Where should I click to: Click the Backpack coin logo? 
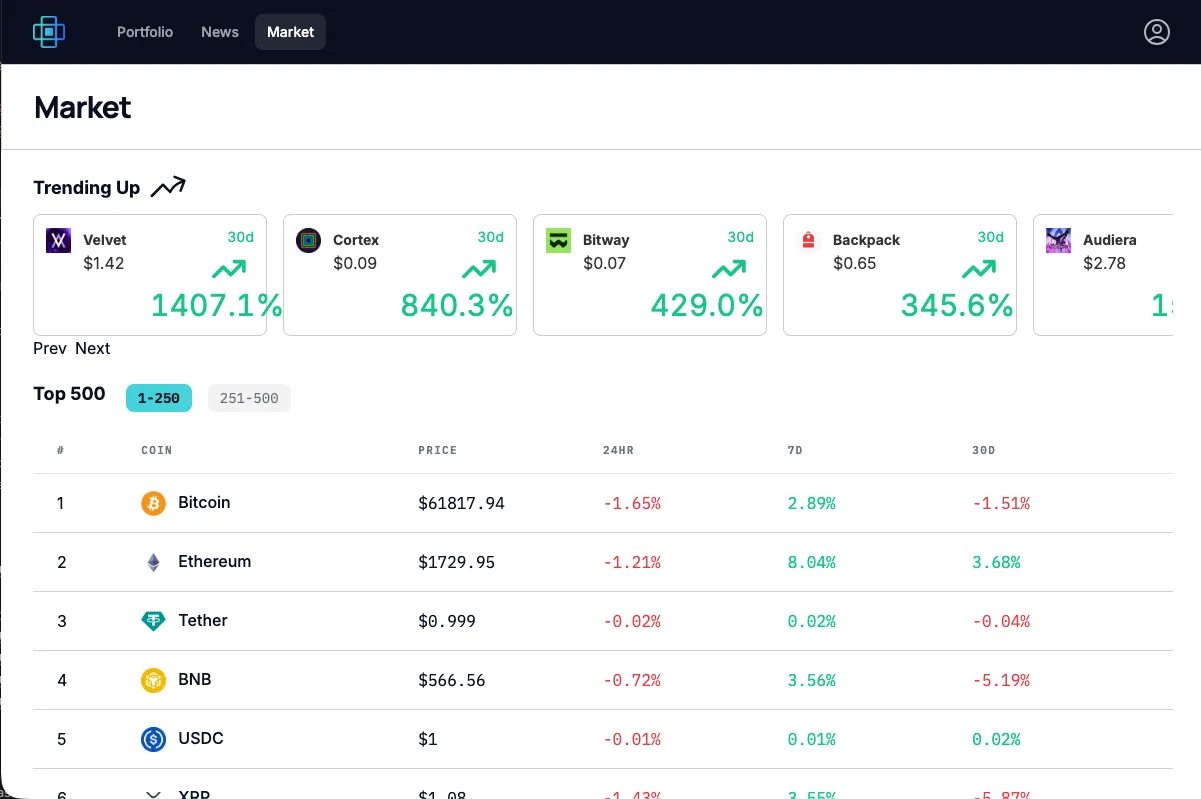[808, 240]
